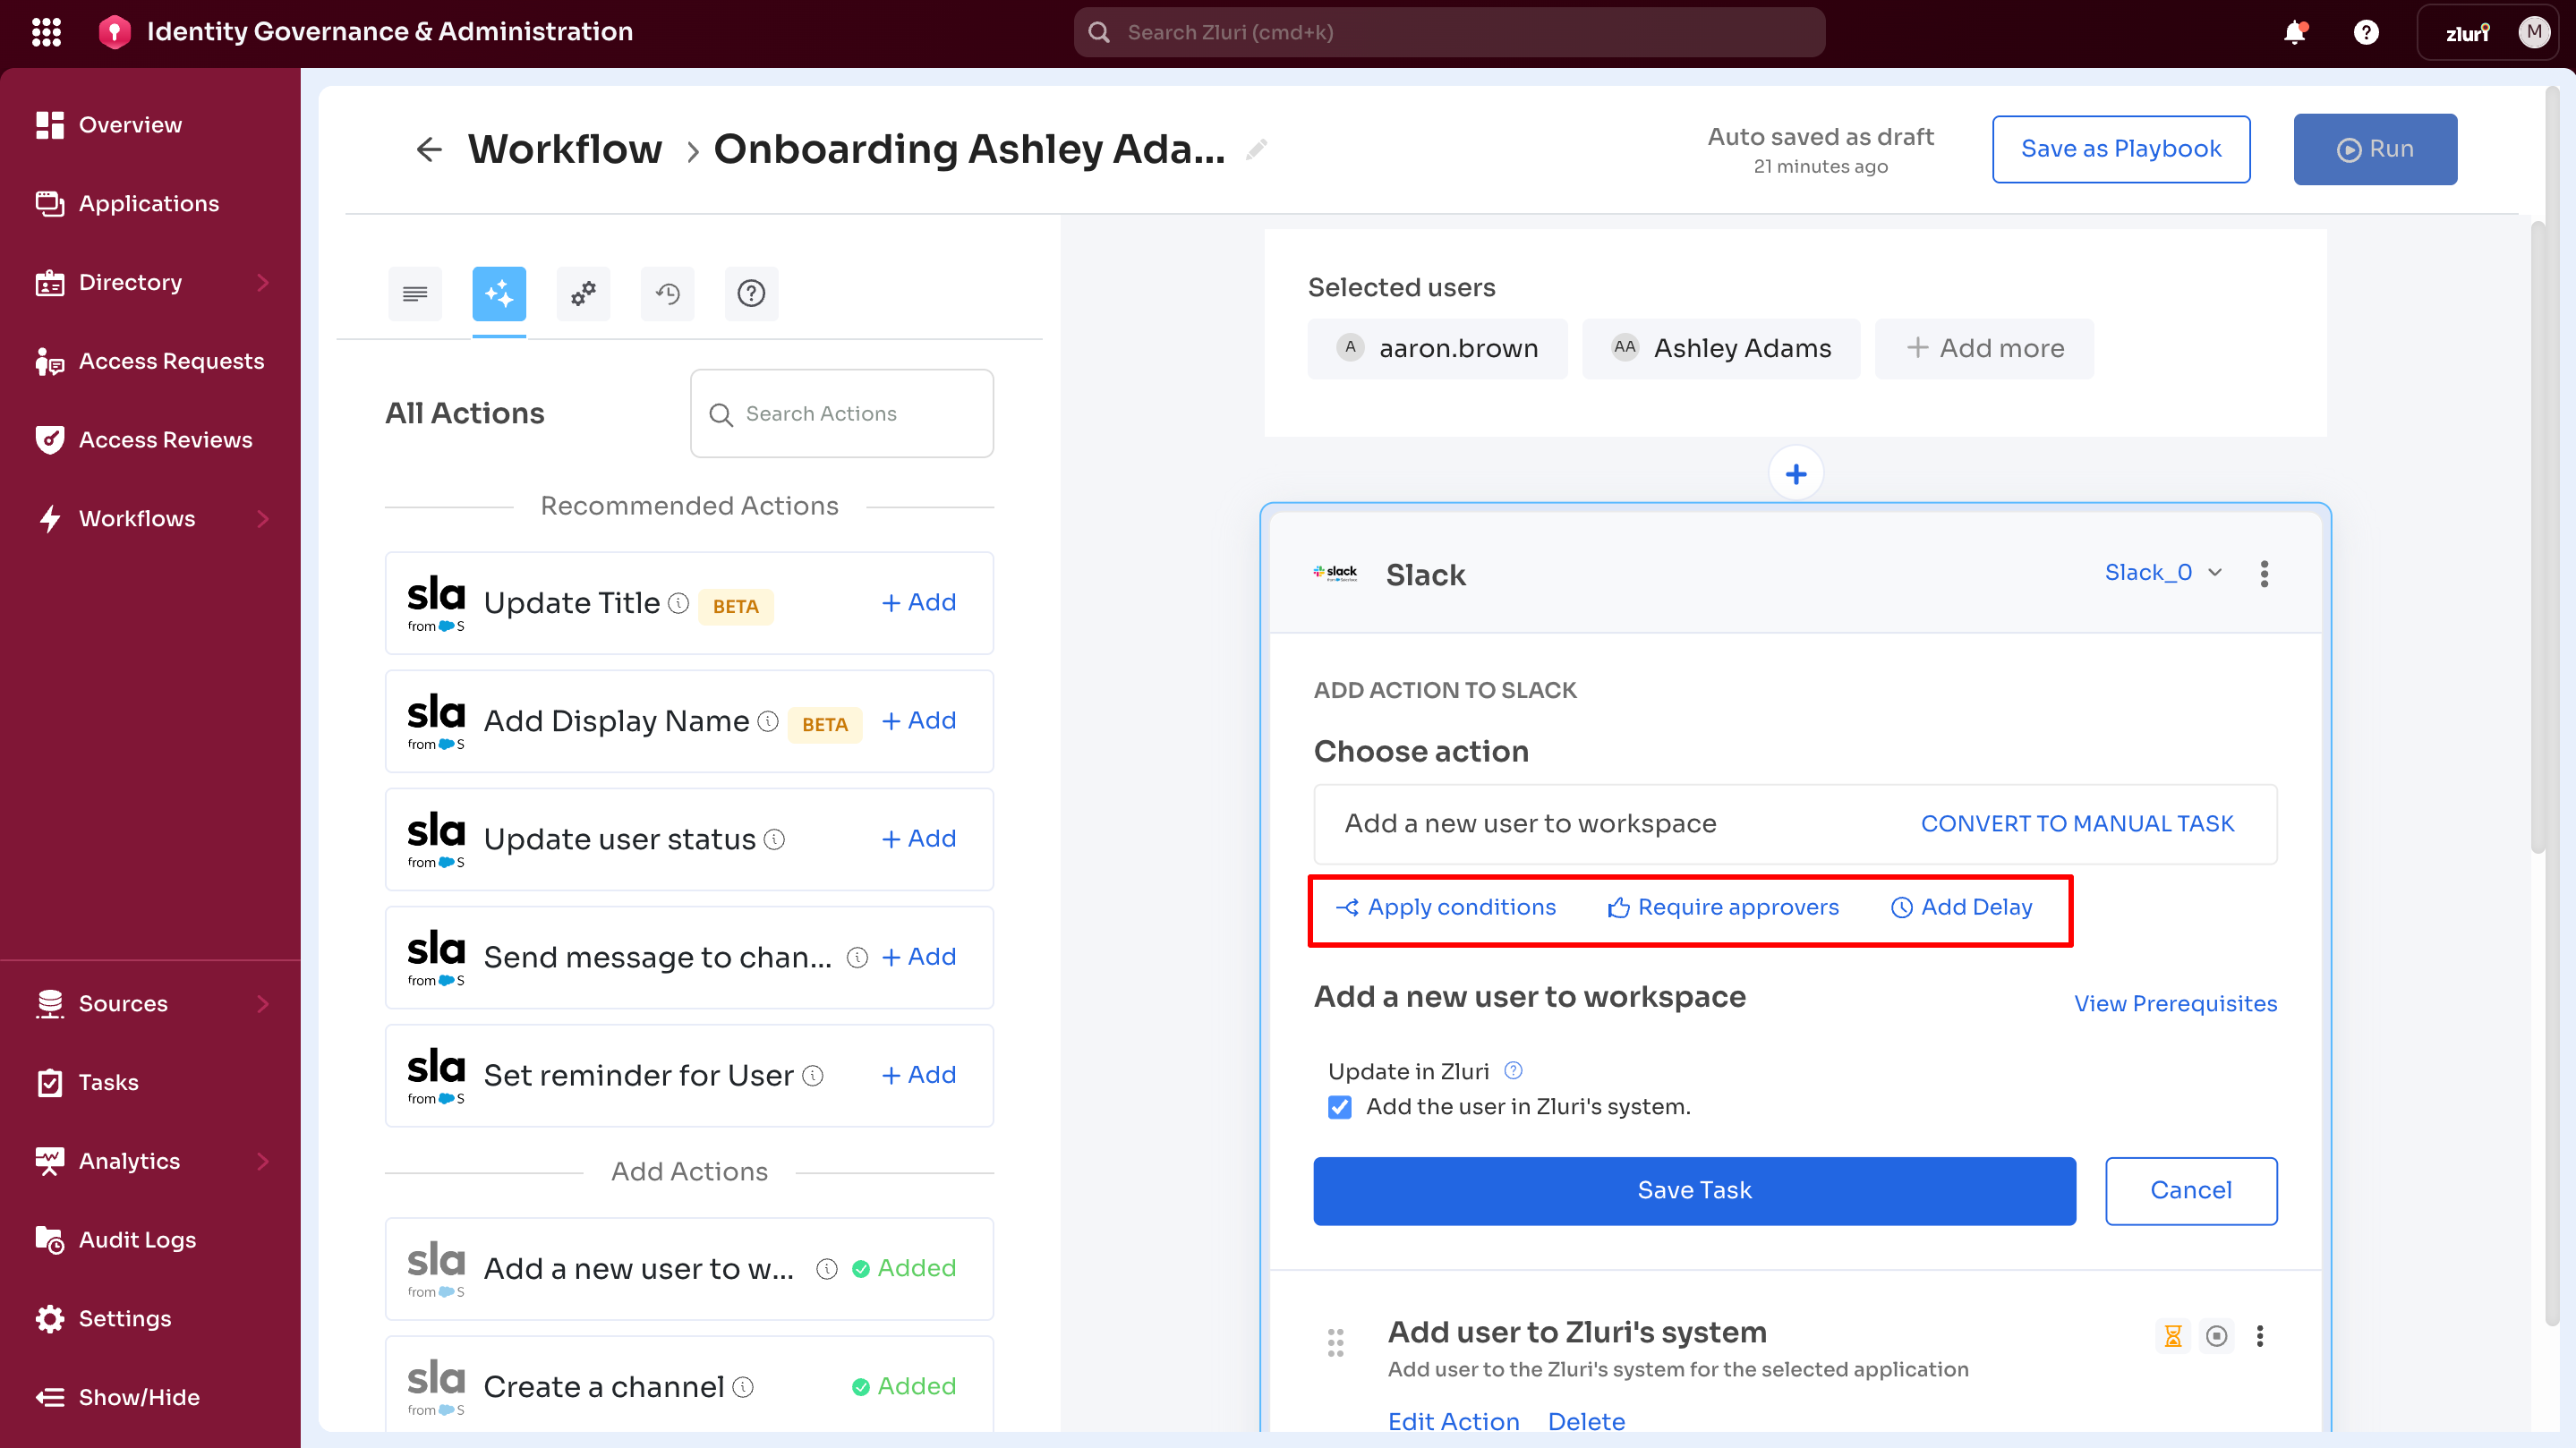Select the recommended actions sparkle tab

point(499,293)
